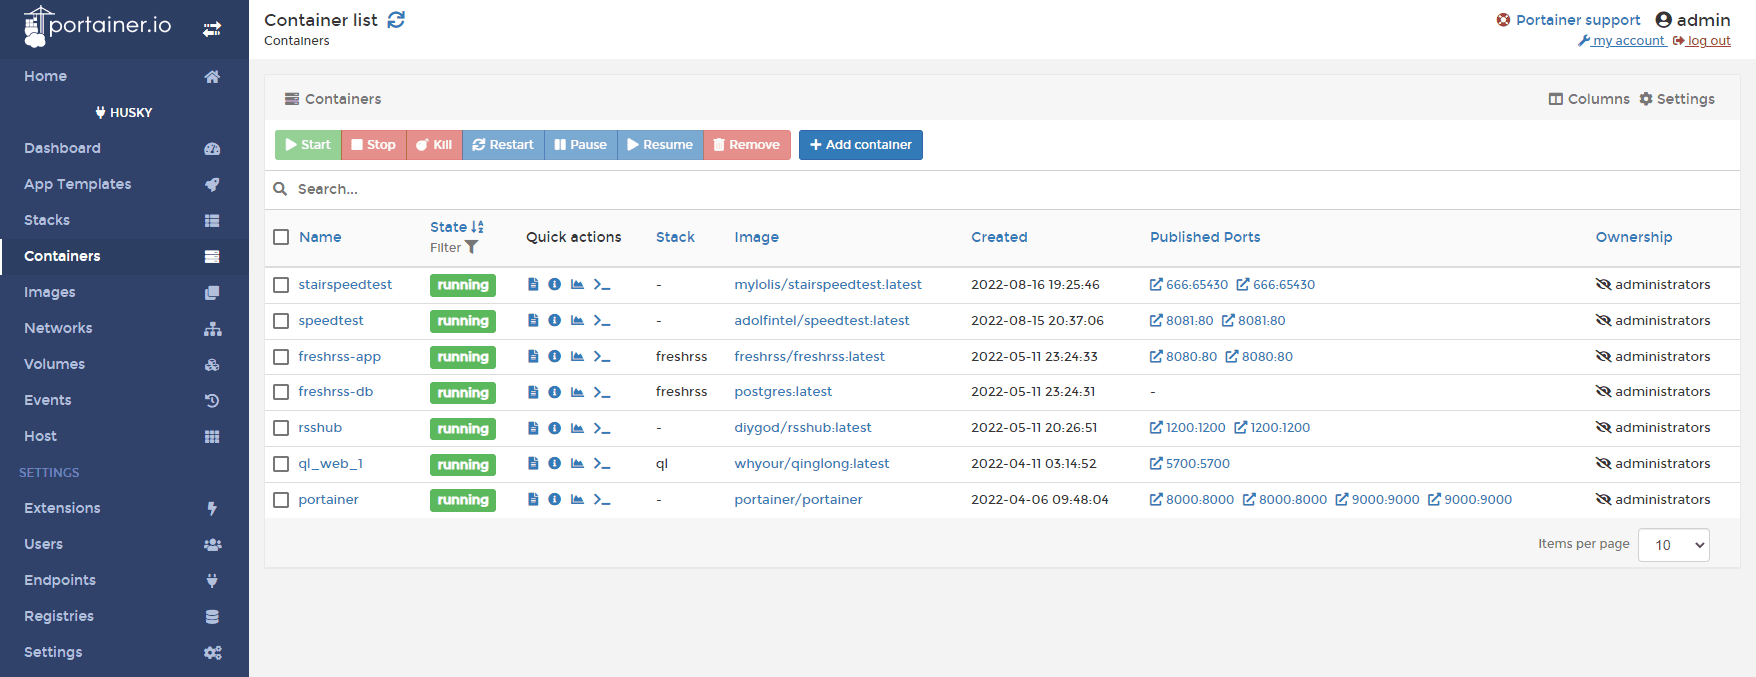
Task: Click the Networks sitemap icon in sidebar
Action: coord(212,329)
